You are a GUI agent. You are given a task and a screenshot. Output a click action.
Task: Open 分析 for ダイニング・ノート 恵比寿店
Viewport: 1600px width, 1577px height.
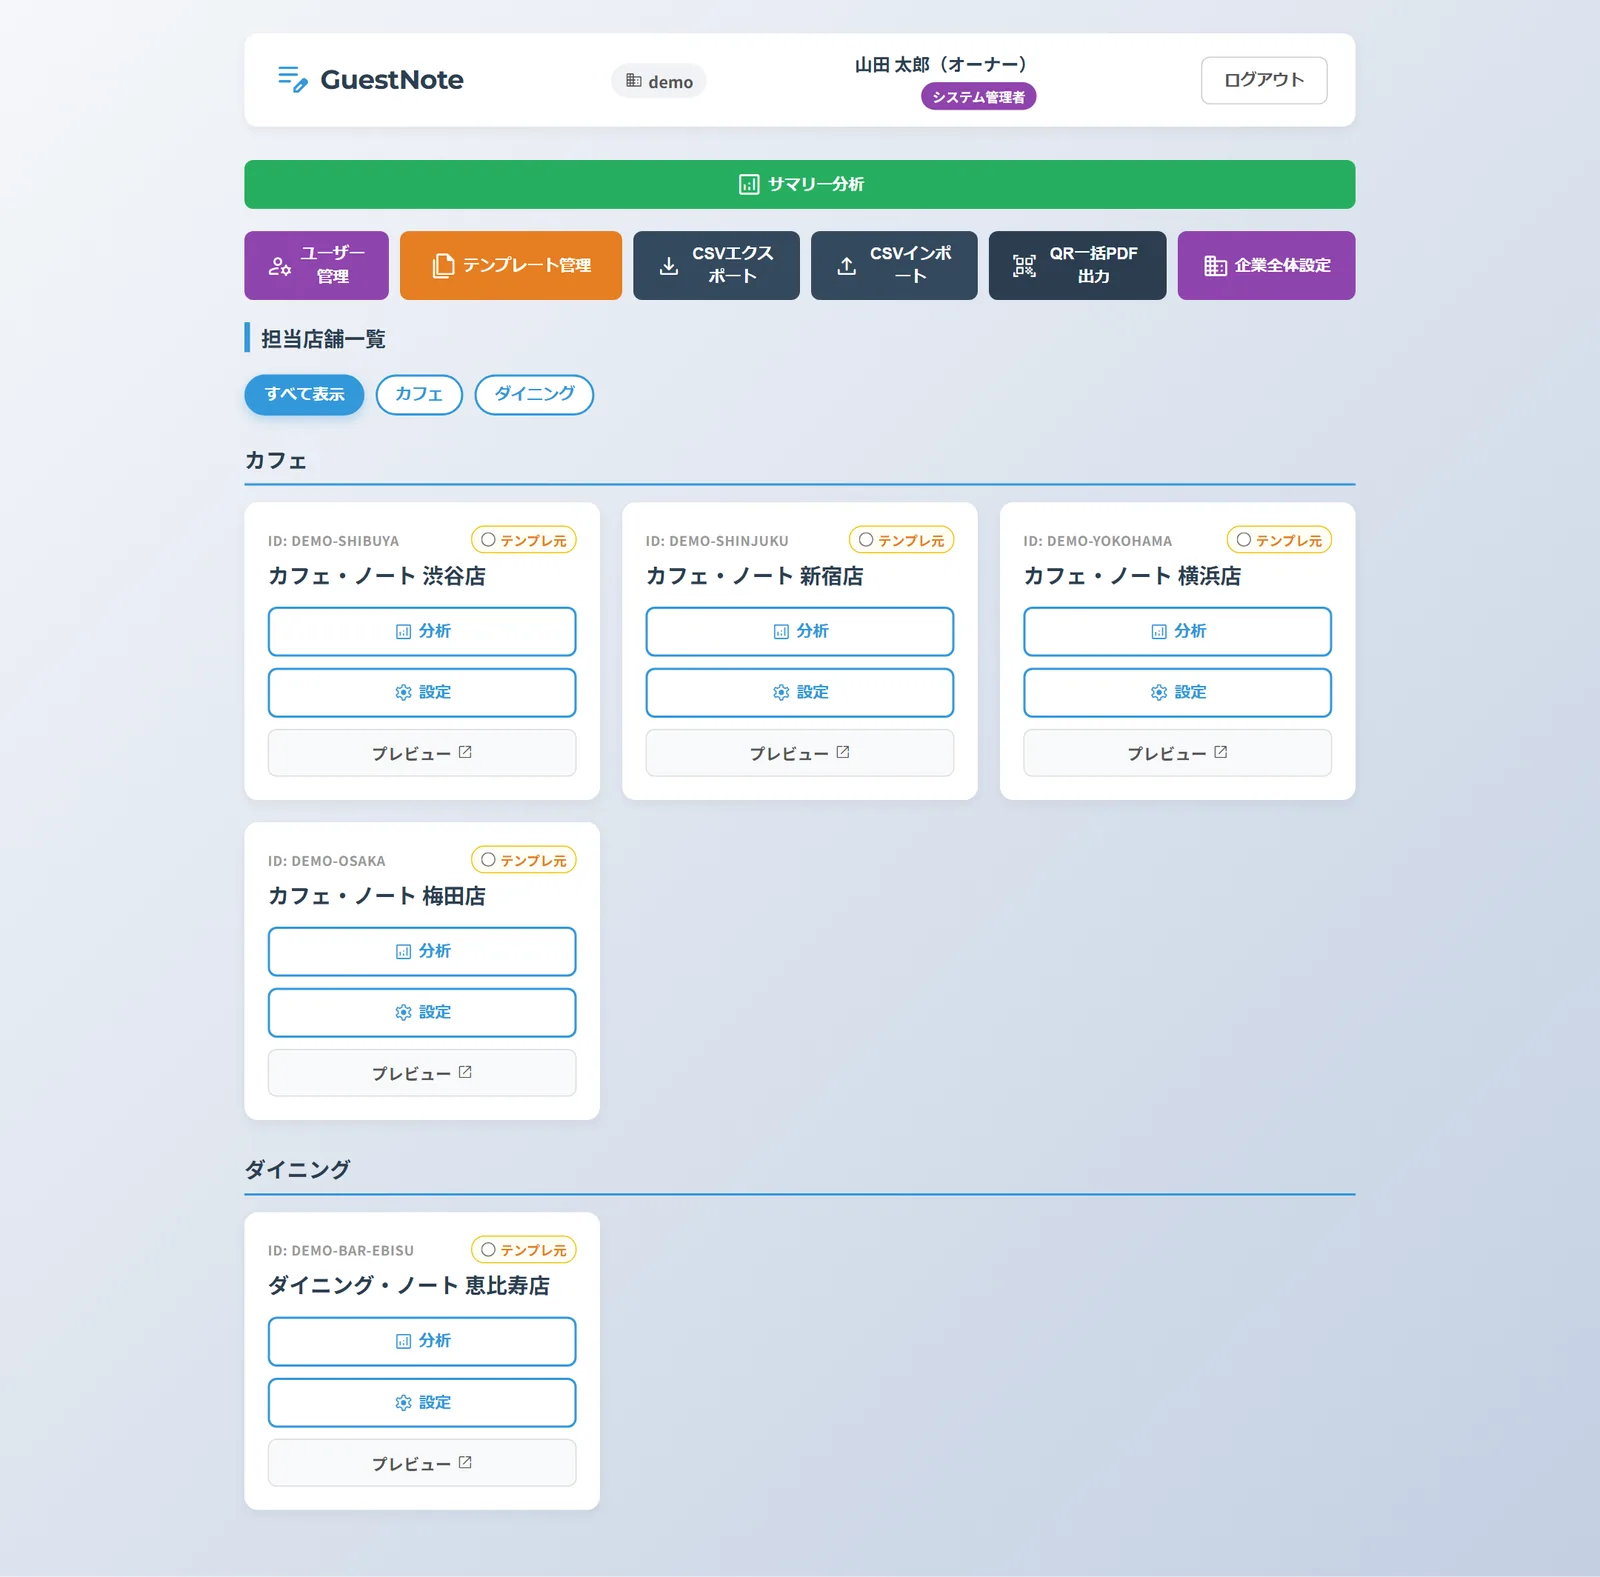tap(422, 1341)
